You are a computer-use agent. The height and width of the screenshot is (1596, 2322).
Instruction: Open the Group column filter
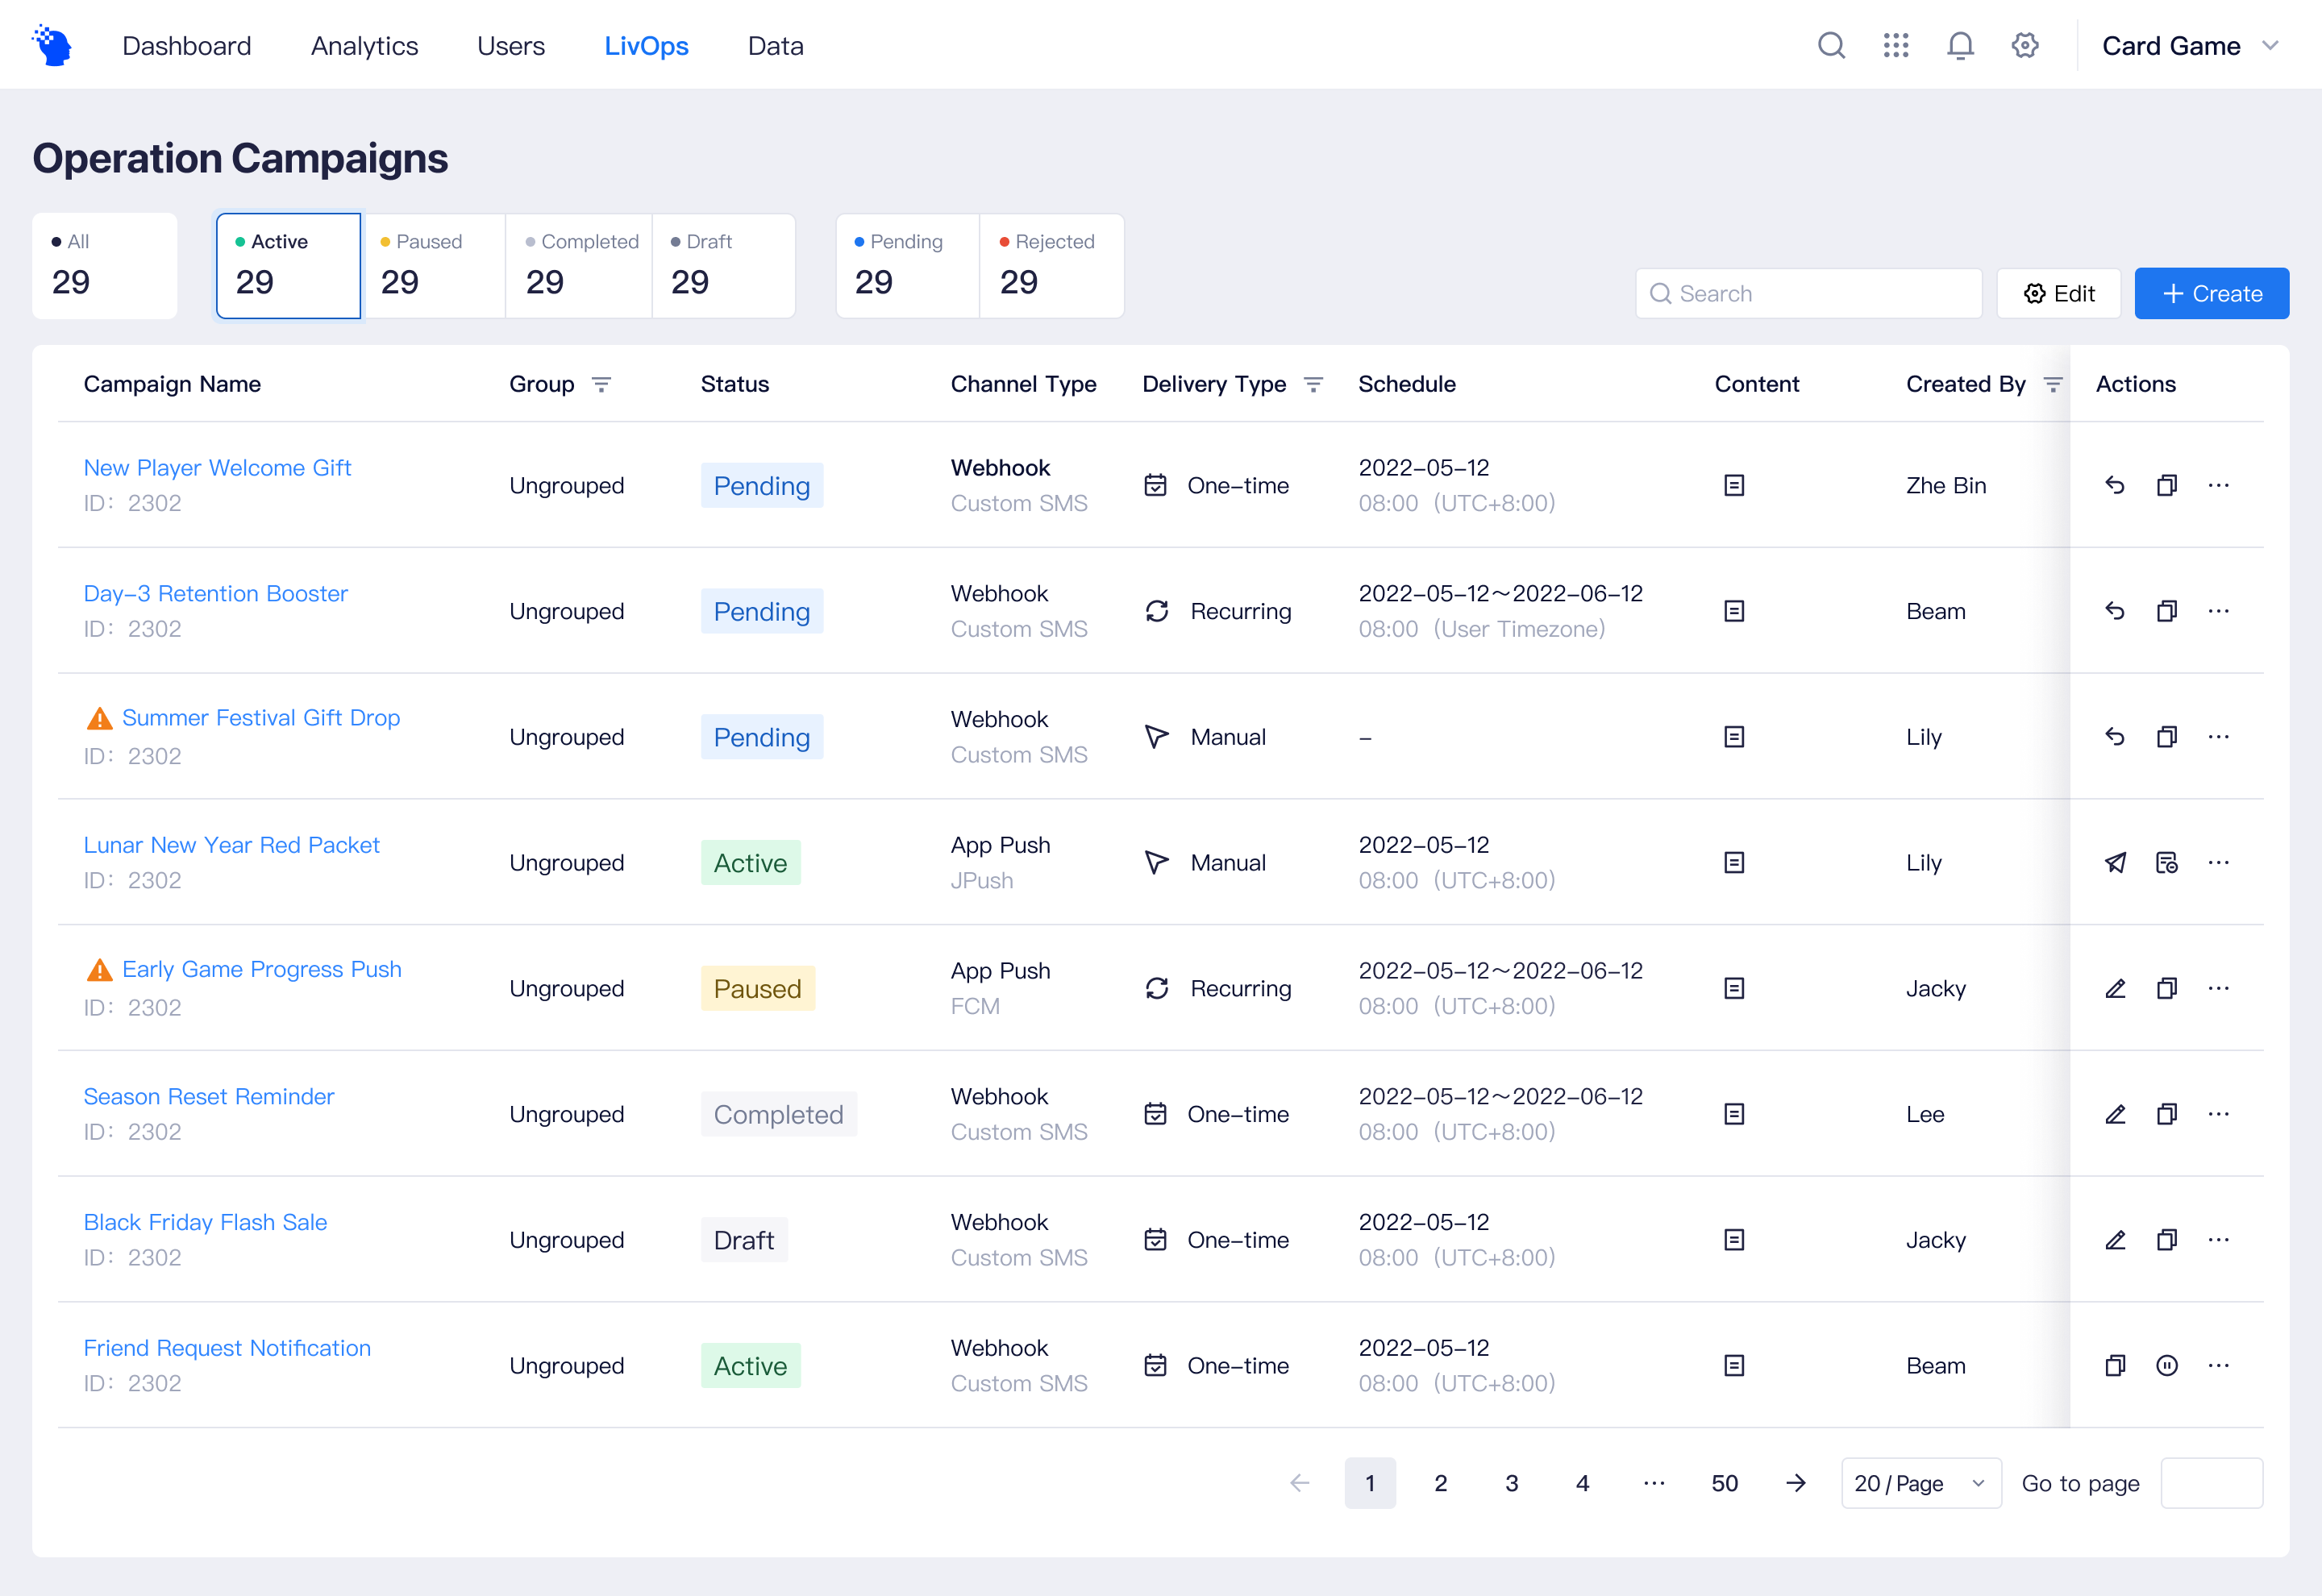tap(601, 385)
